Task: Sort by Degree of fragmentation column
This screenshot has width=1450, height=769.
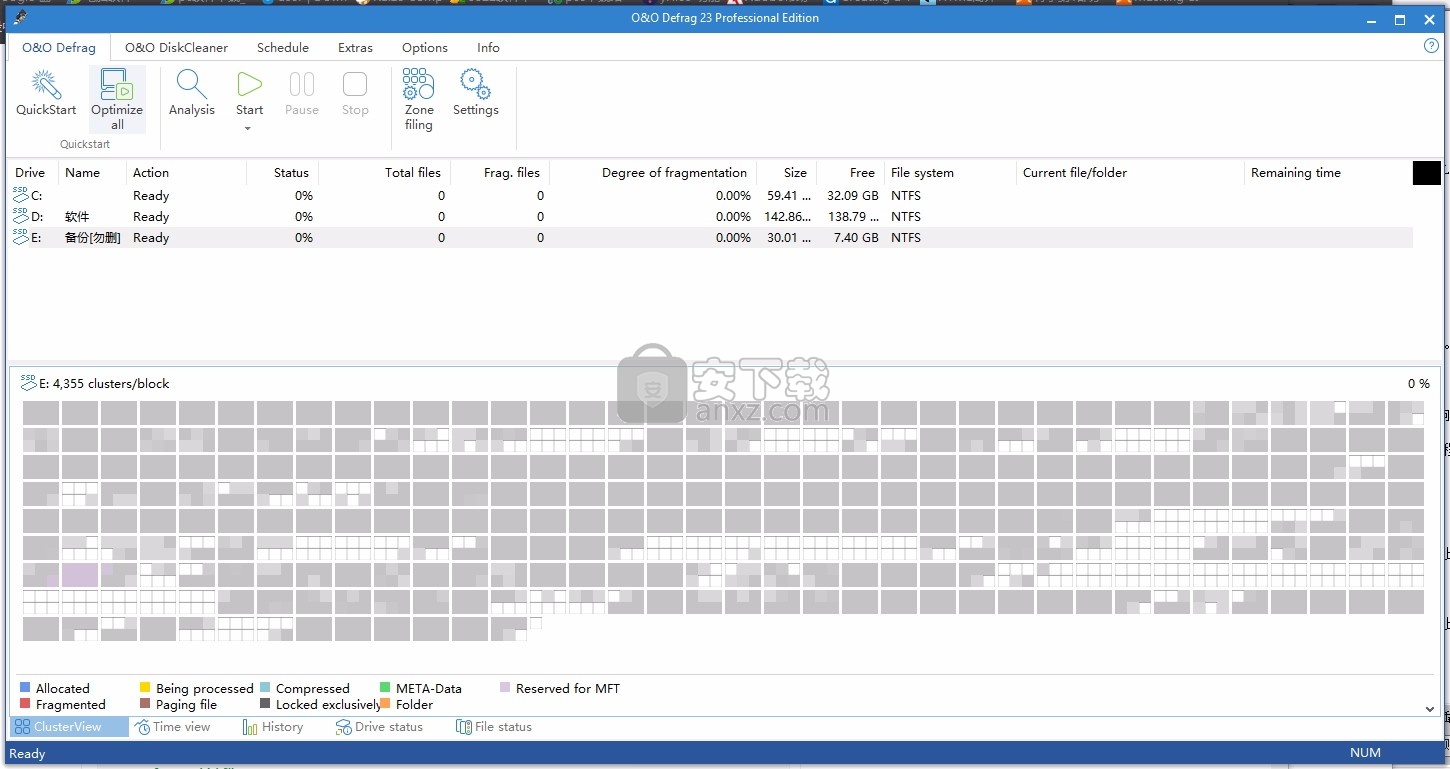Action: [653, 173]
